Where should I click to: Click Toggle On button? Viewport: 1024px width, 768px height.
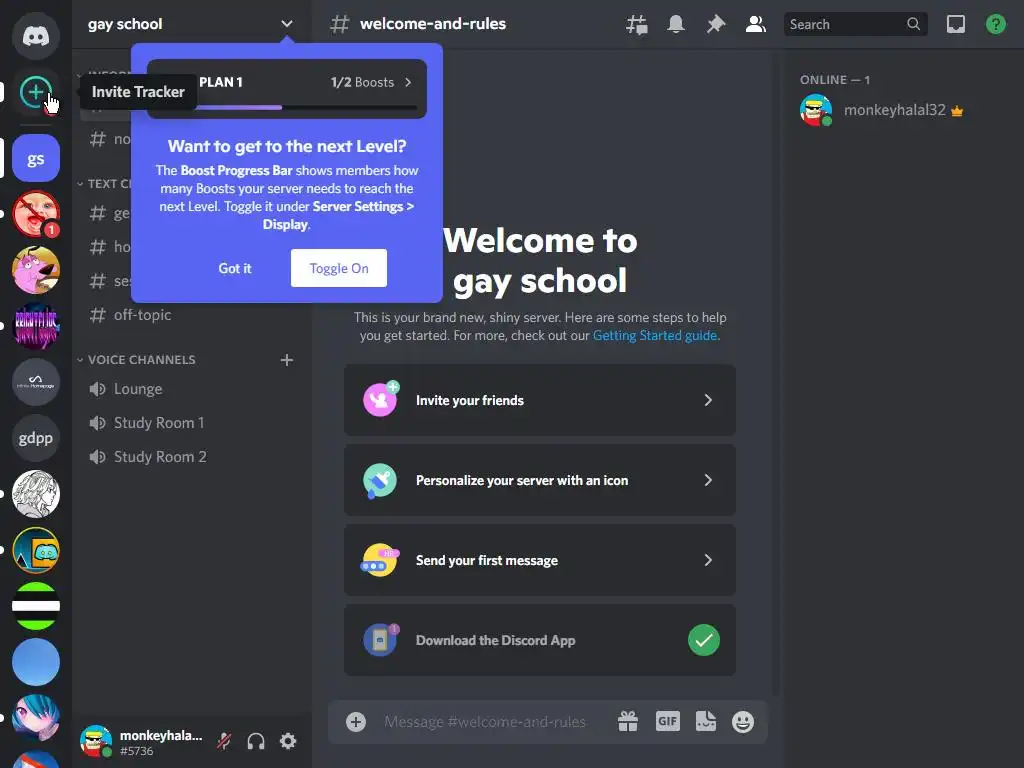coord(338,268)
